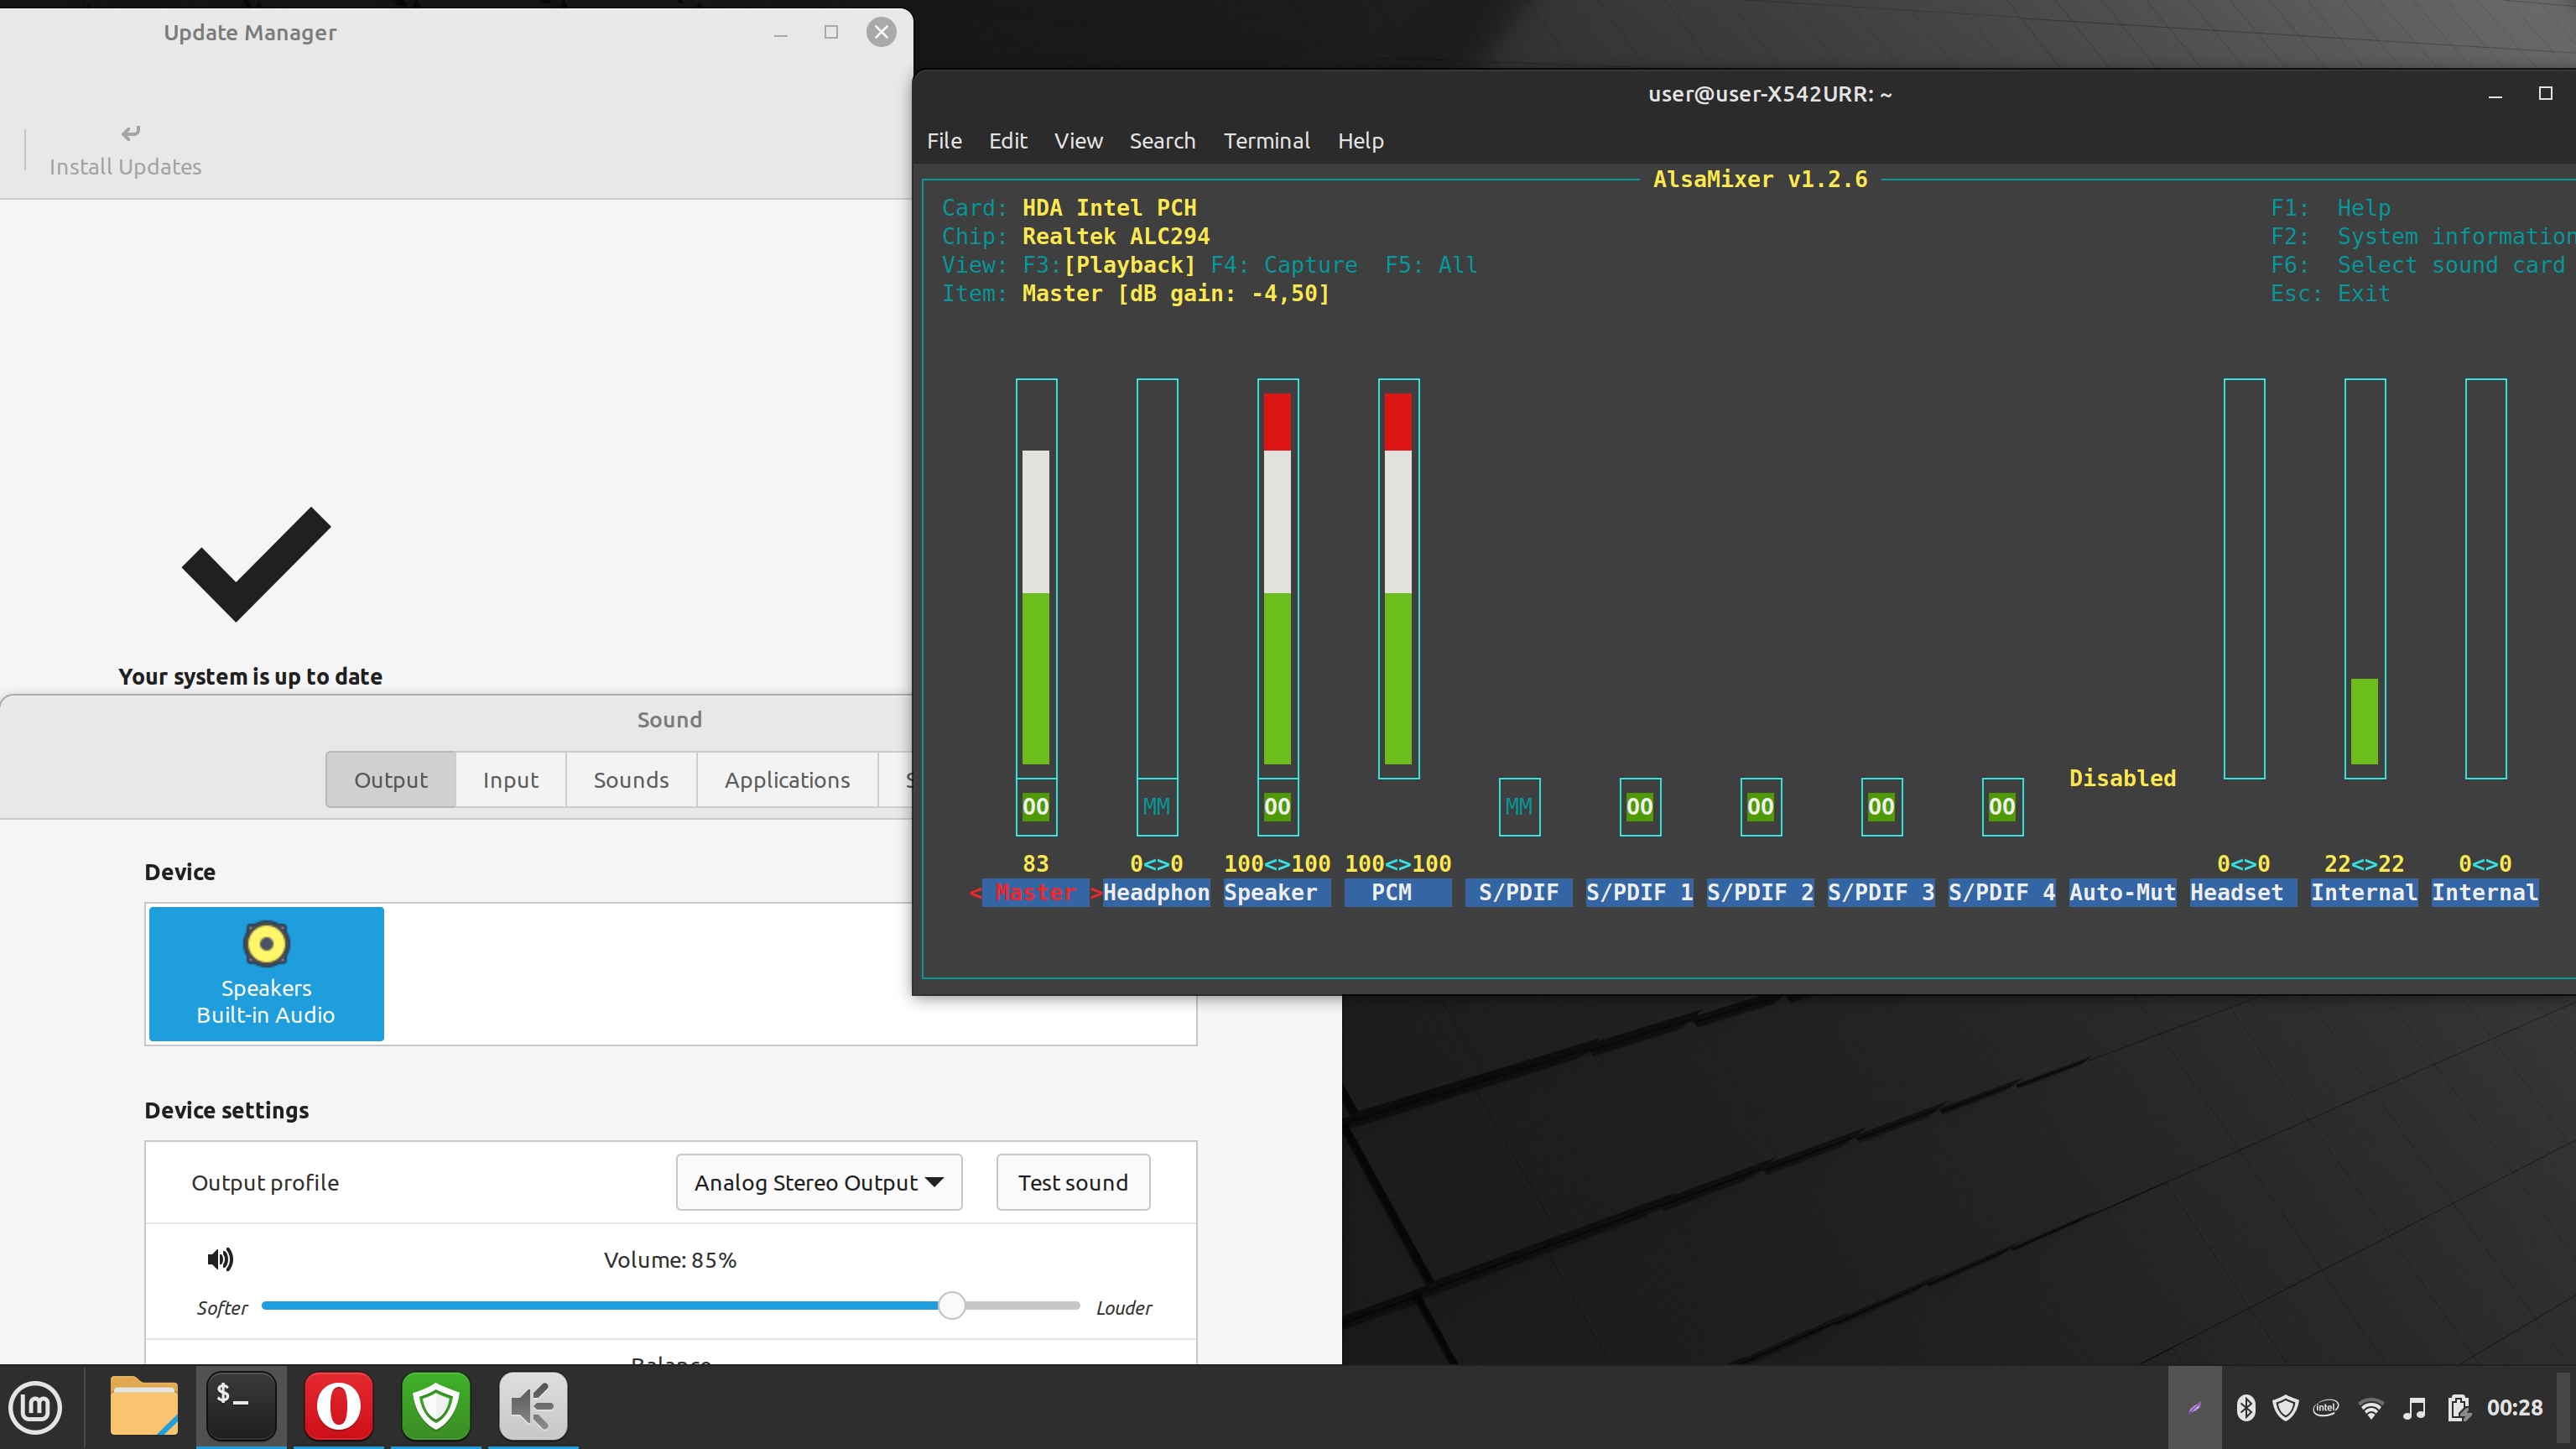Click the Master volume bar in AlsaMixer
Viewport: 2576px width, 1449px height.
point(1036,578)
